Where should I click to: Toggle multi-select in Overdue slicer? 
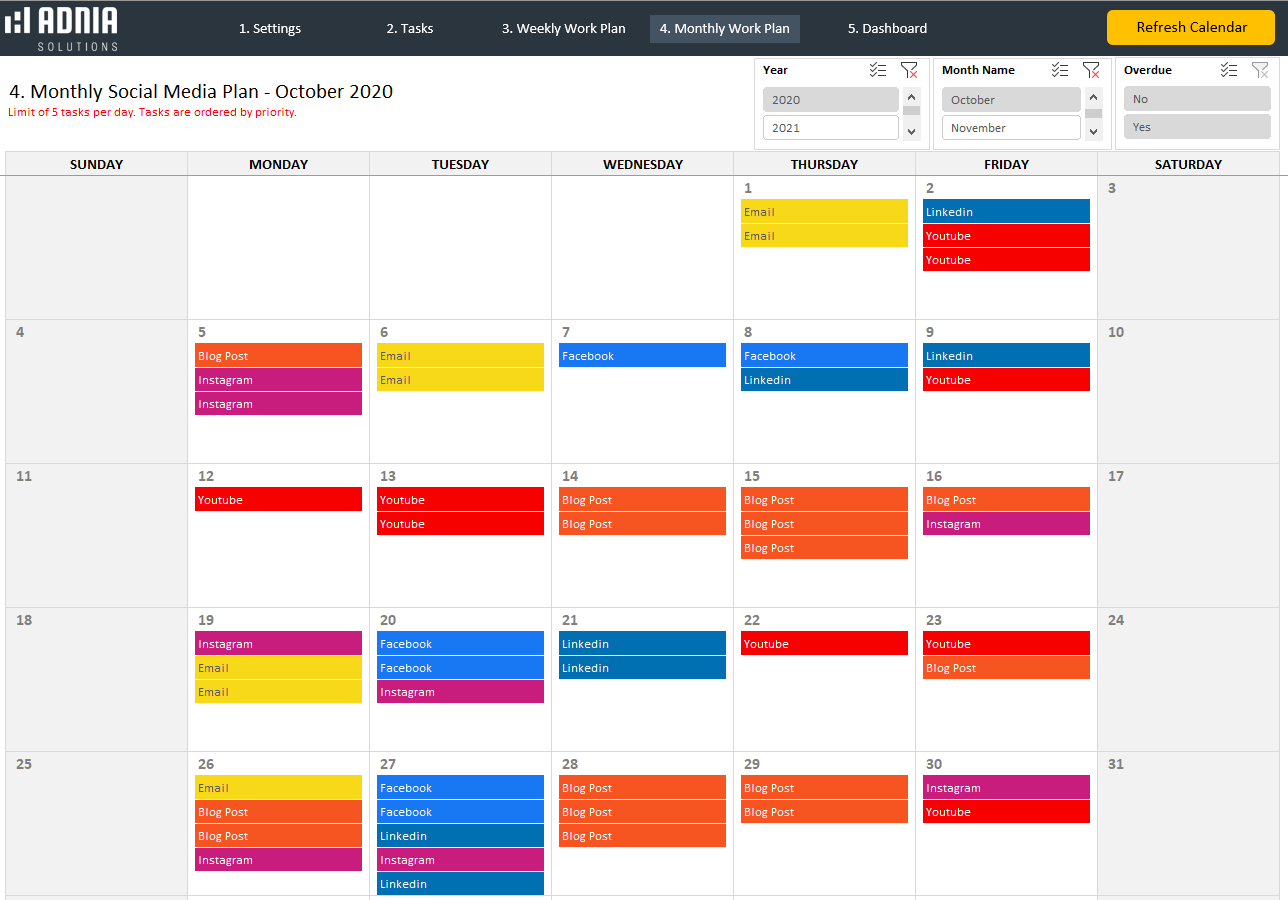click(x=1229, y=70)
